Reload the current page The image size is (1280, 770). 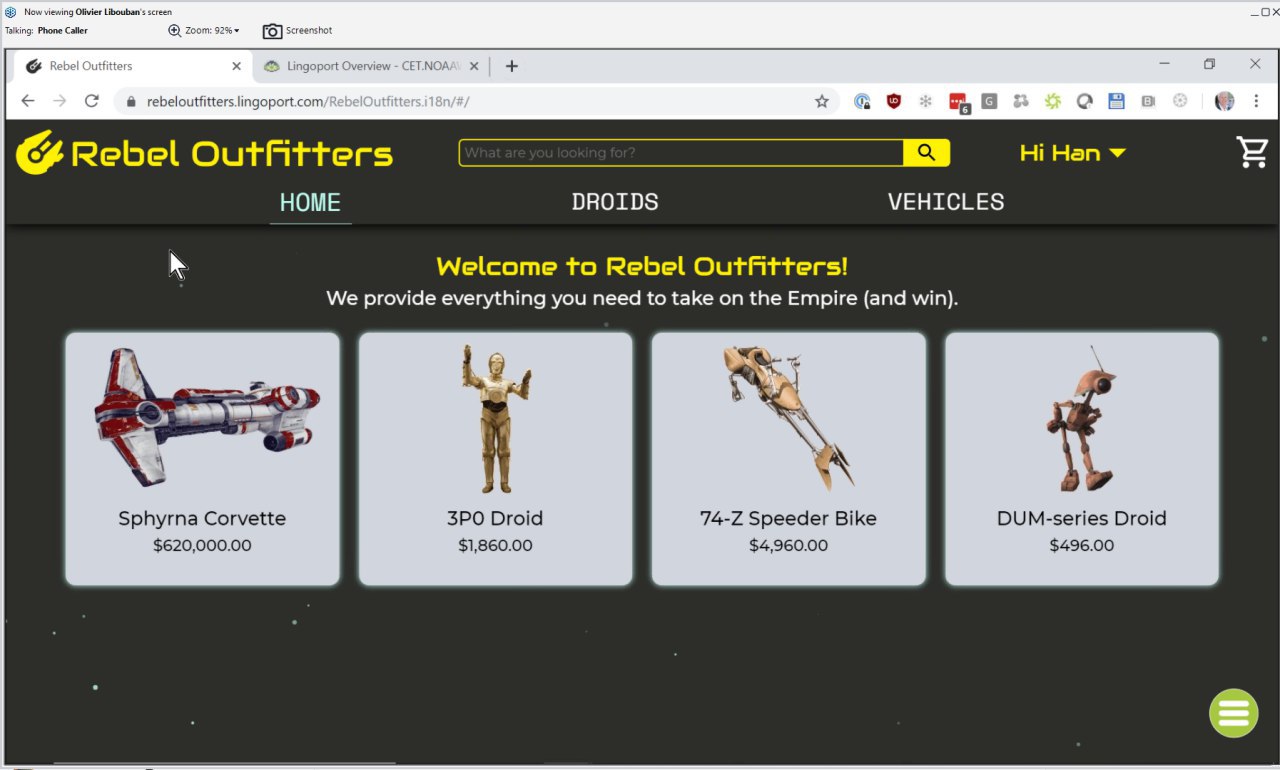[x=92, y=101]
